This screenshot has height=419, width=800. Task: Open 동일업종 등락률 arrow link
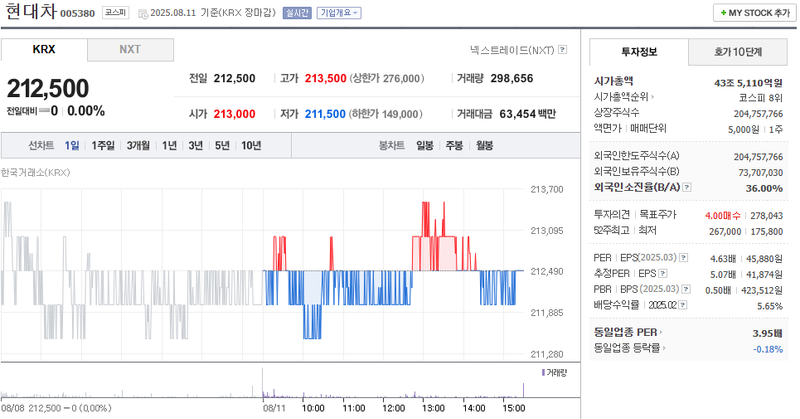pos(664,348)
